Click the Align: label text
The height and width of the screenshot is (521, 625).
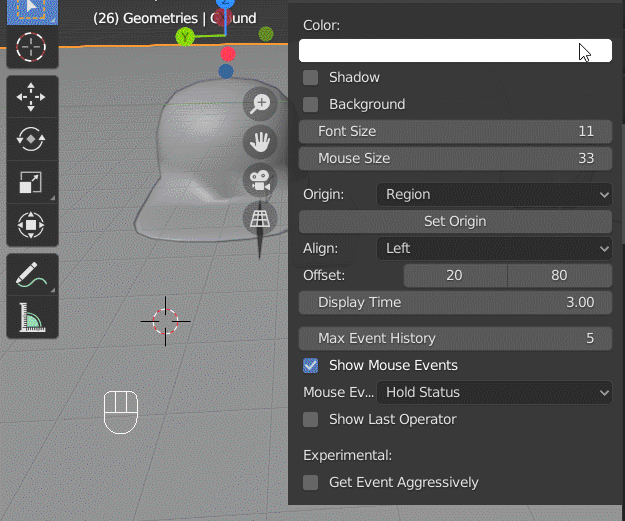coord(320,248)
